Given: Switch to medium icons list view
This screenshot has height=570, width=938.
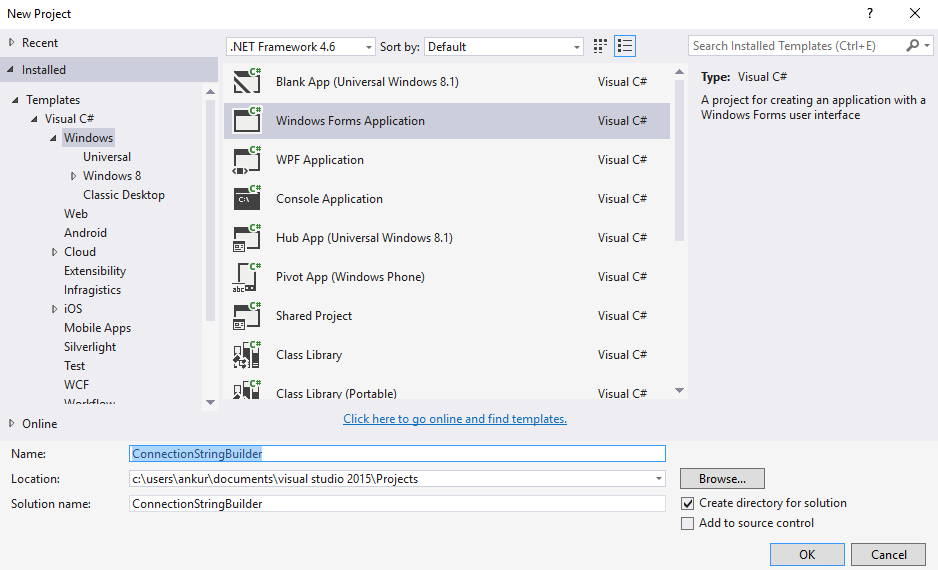Looking at the screenshot, I should pyautogui.click(x=625, y=46).
